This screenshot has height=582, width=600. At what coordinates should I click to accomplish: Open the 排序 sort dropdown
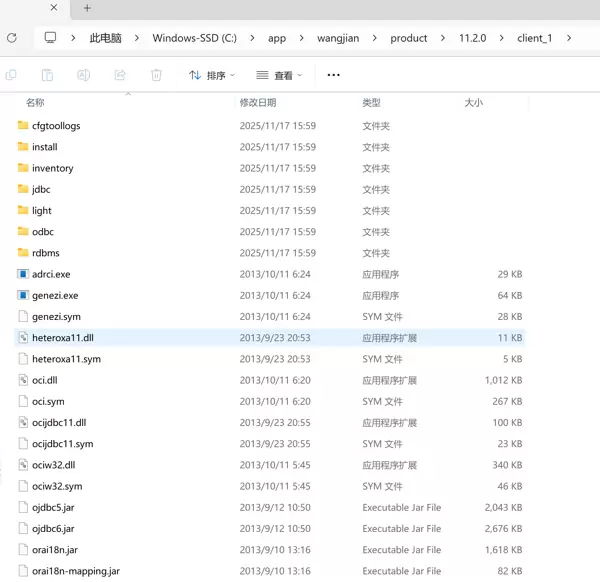tap(212, 75)
